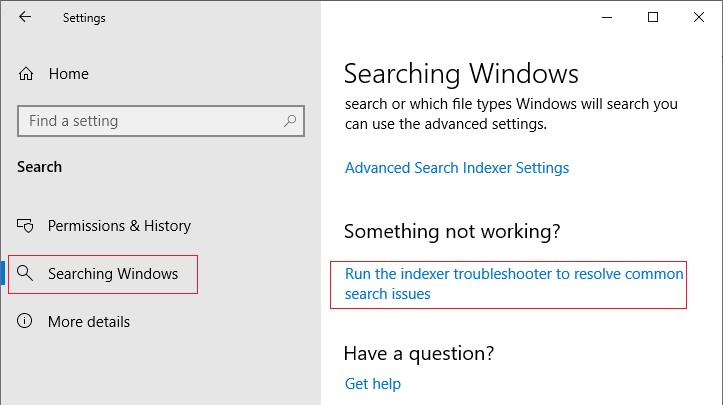This screenshot has width=723, height=405.
Task: Open the Permissions & History page
Action: (x=119, y=226)
